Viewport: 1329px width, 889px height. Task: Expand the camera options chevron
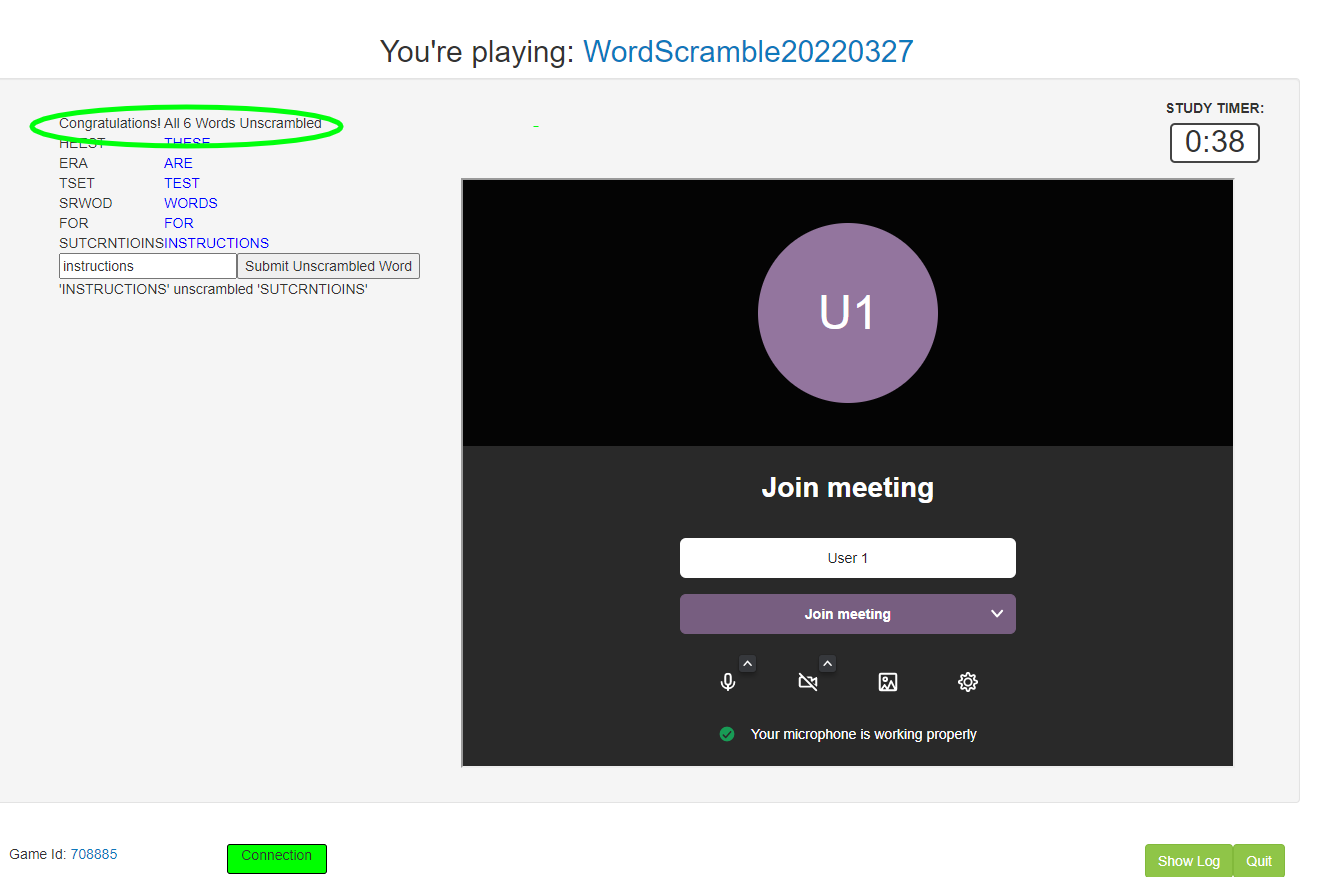(827, 663)
